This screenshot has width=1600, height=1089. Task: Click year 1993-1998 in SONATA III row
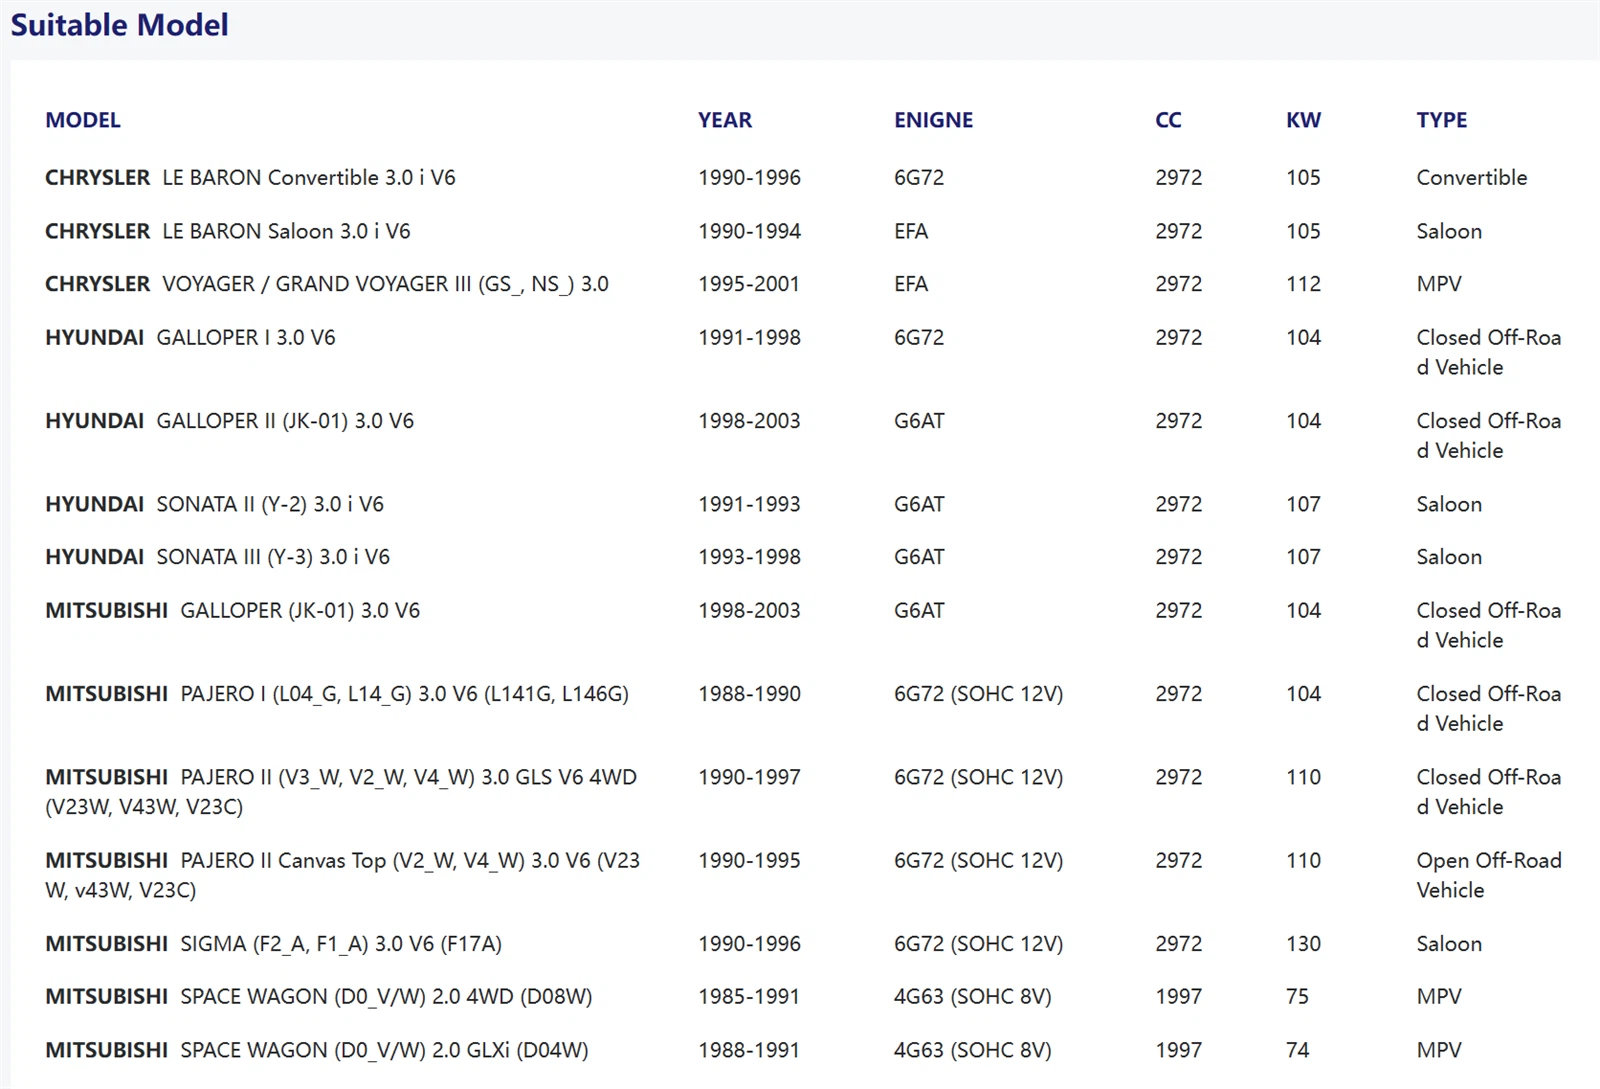749,557
